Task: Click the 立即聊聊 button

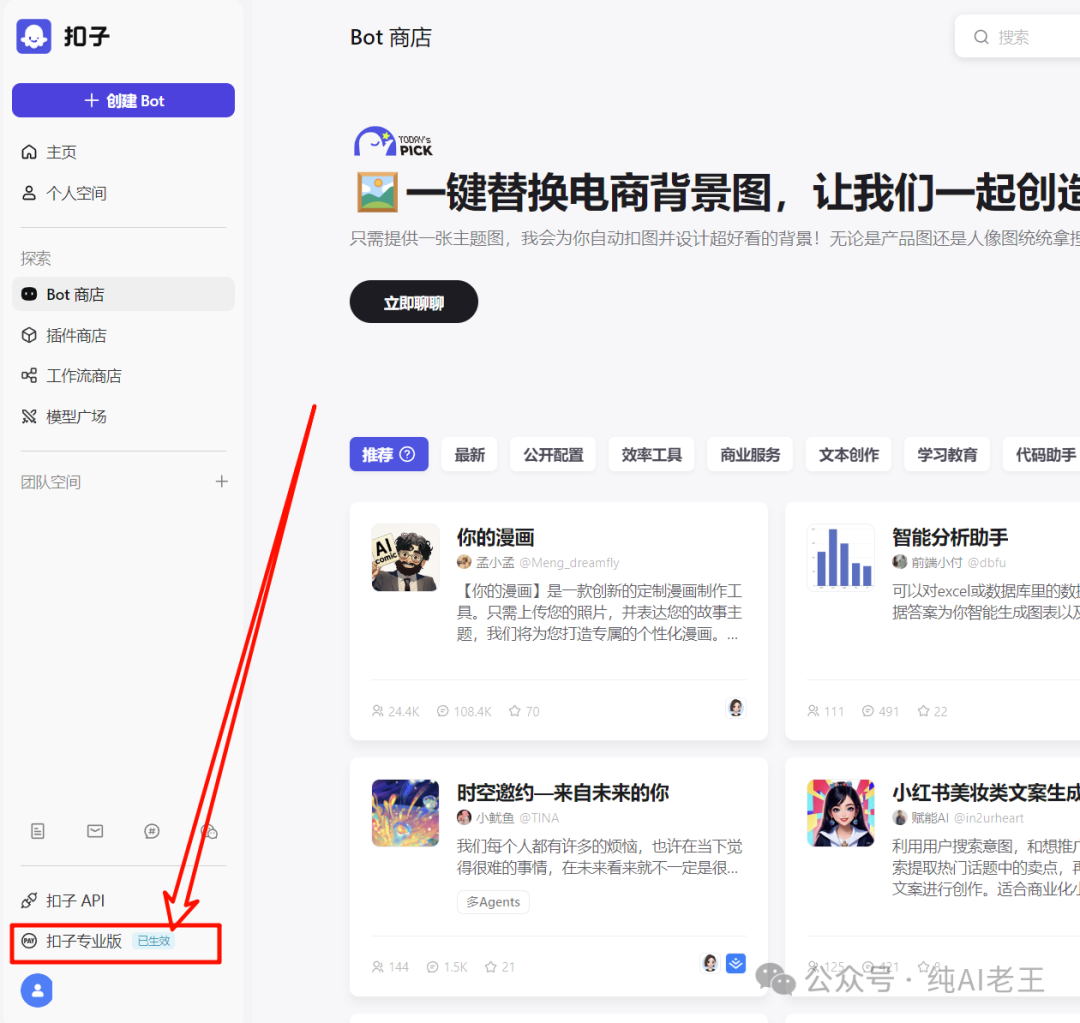Action: pos(413,302)
